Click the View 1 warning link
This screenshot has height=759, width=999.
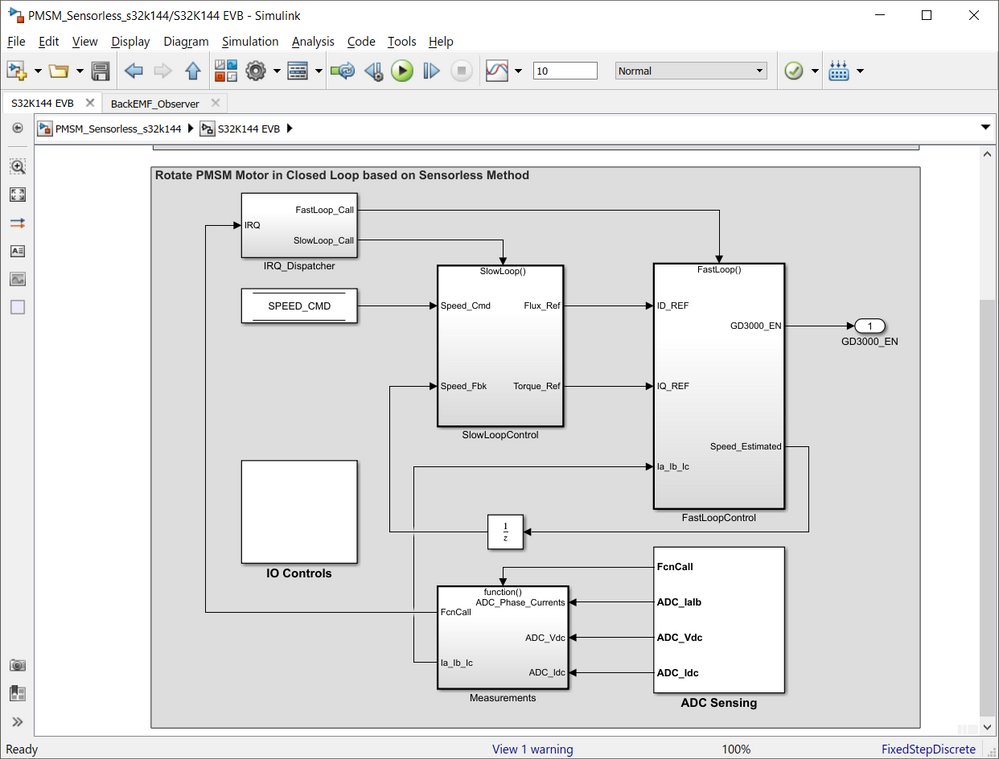[532, 749]
